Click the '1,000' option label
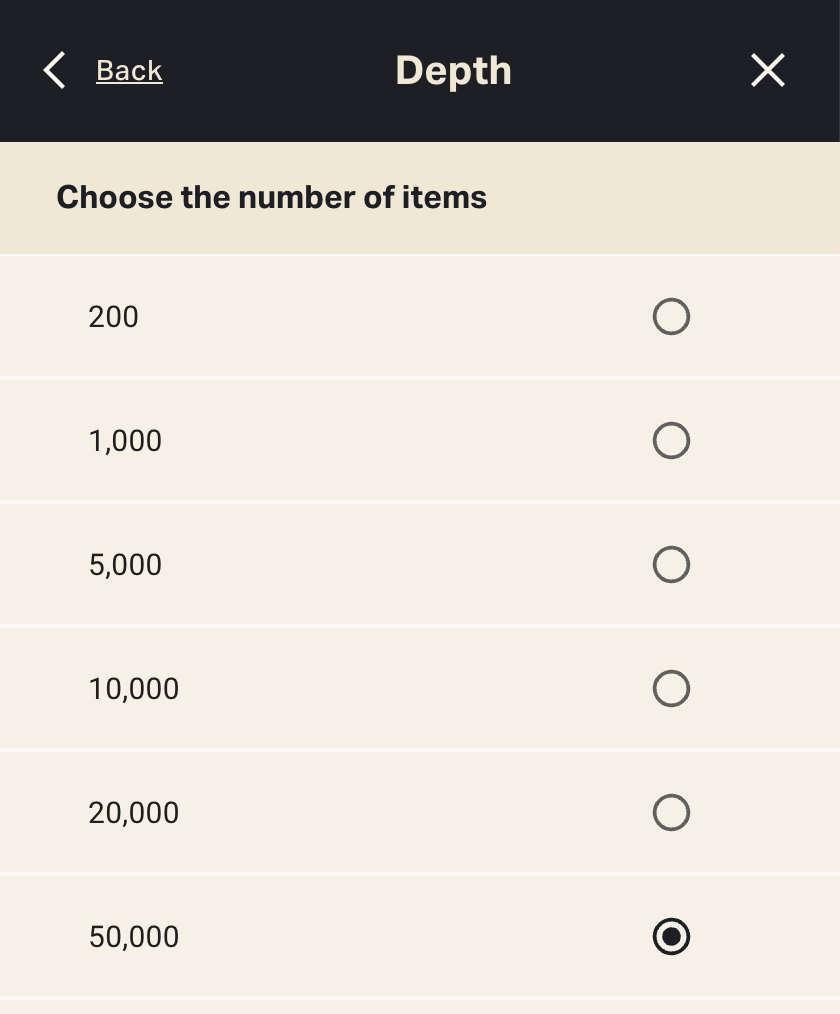This screenshot has width=840, height=1014. tap(125, 441)
